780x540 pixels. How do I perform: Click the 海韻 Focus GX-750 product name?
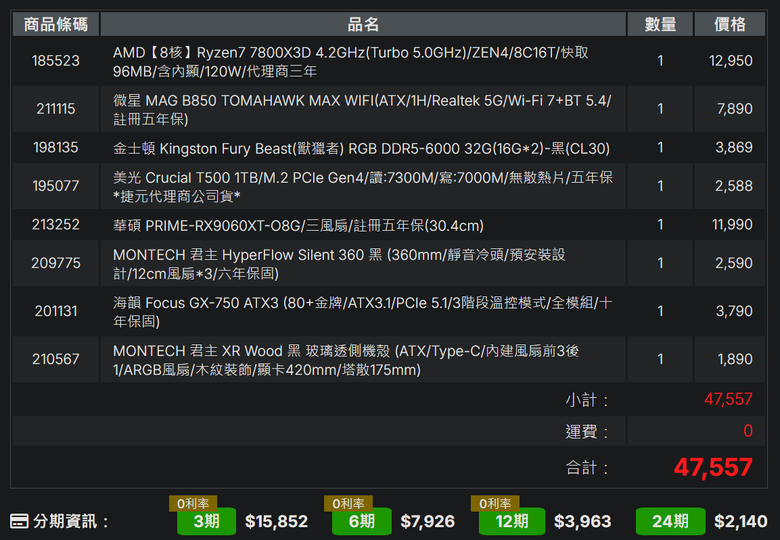point(362,312)
